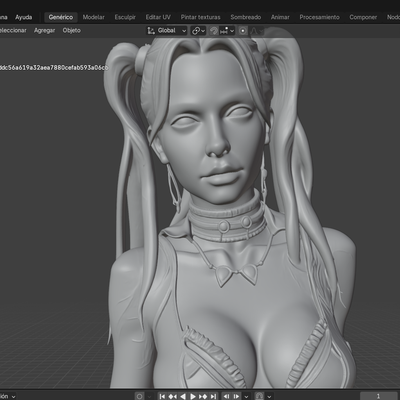Open the Agregar menu
The width and height of the screenshot is (400, 400).
[44, 30]
